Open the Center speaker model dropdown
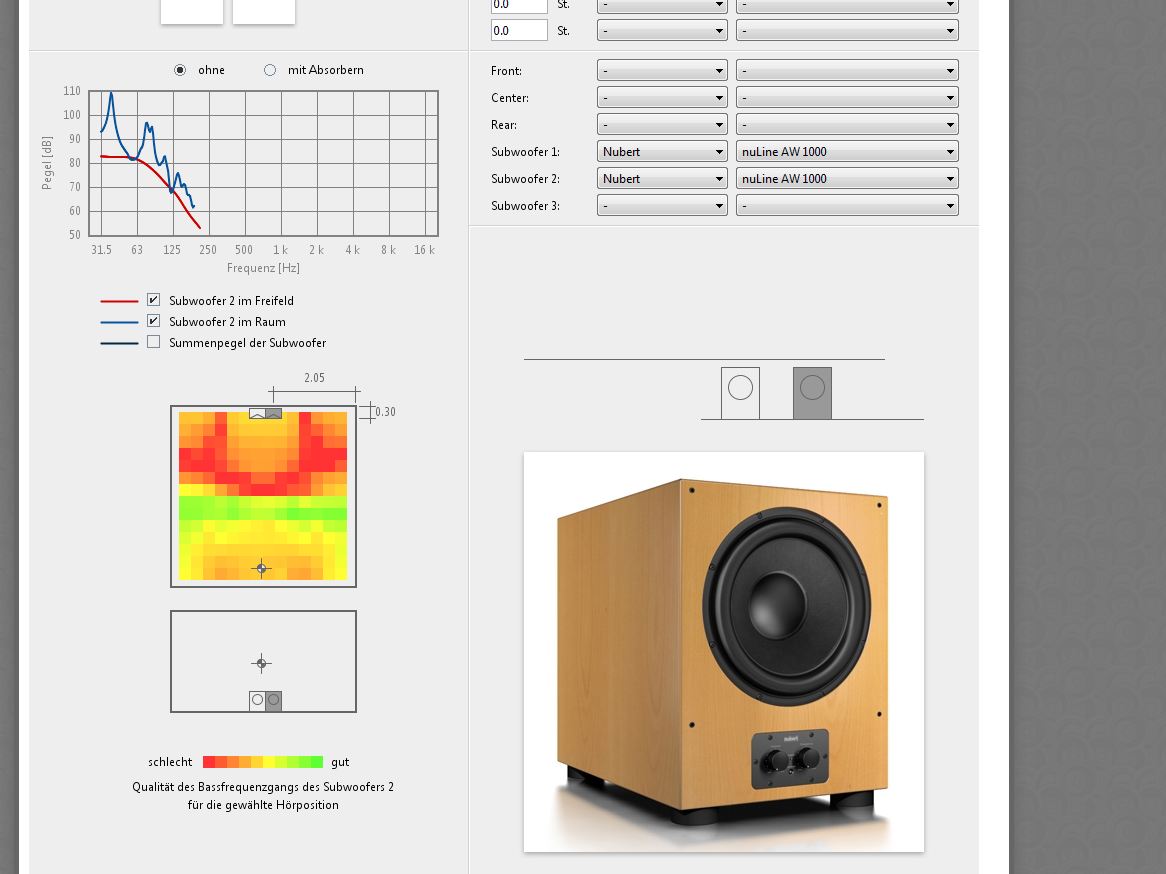Screen dimensions: 1166x874 coord(847,98)
